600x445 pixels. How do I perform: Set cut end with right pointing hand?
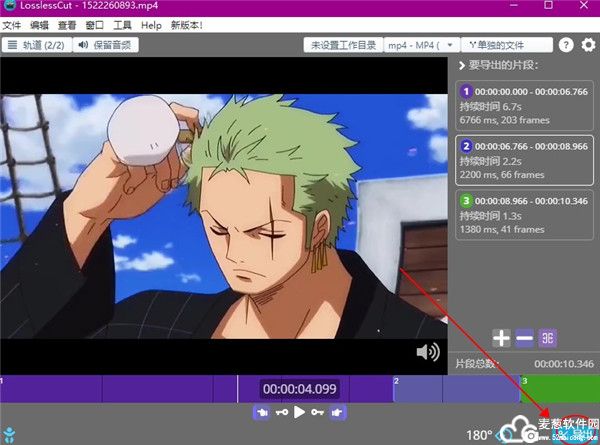(x=337, y=412)
